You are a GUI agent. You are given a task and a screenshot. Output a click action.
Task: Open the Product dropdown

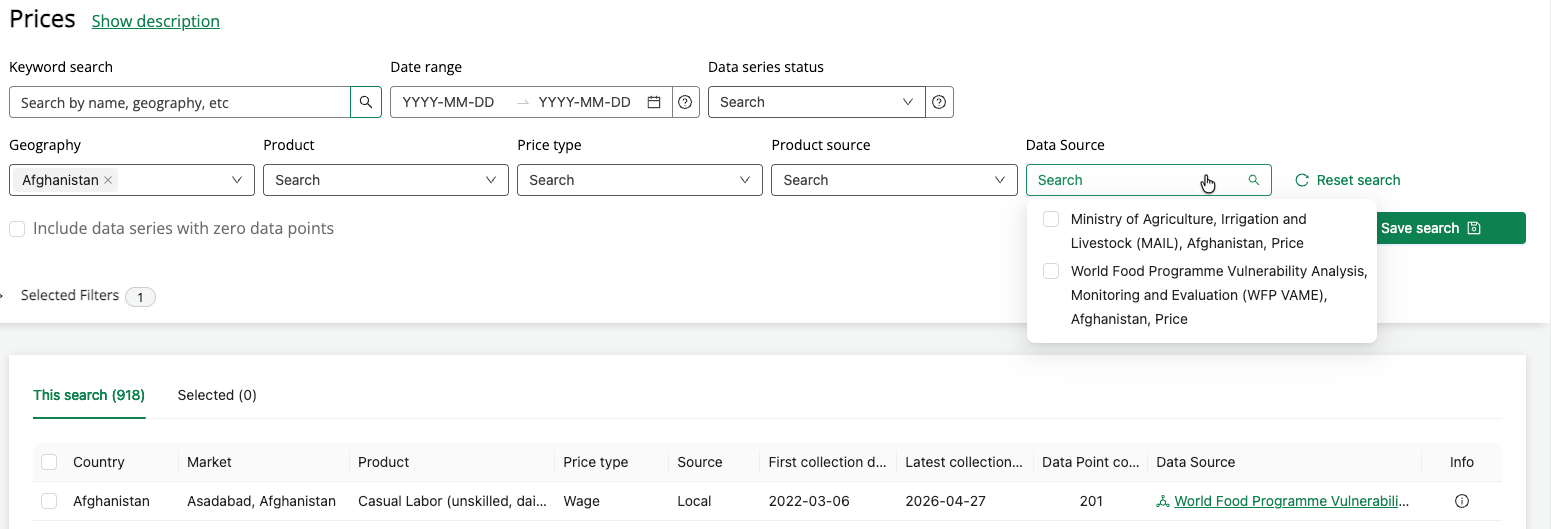coord(386,180)
